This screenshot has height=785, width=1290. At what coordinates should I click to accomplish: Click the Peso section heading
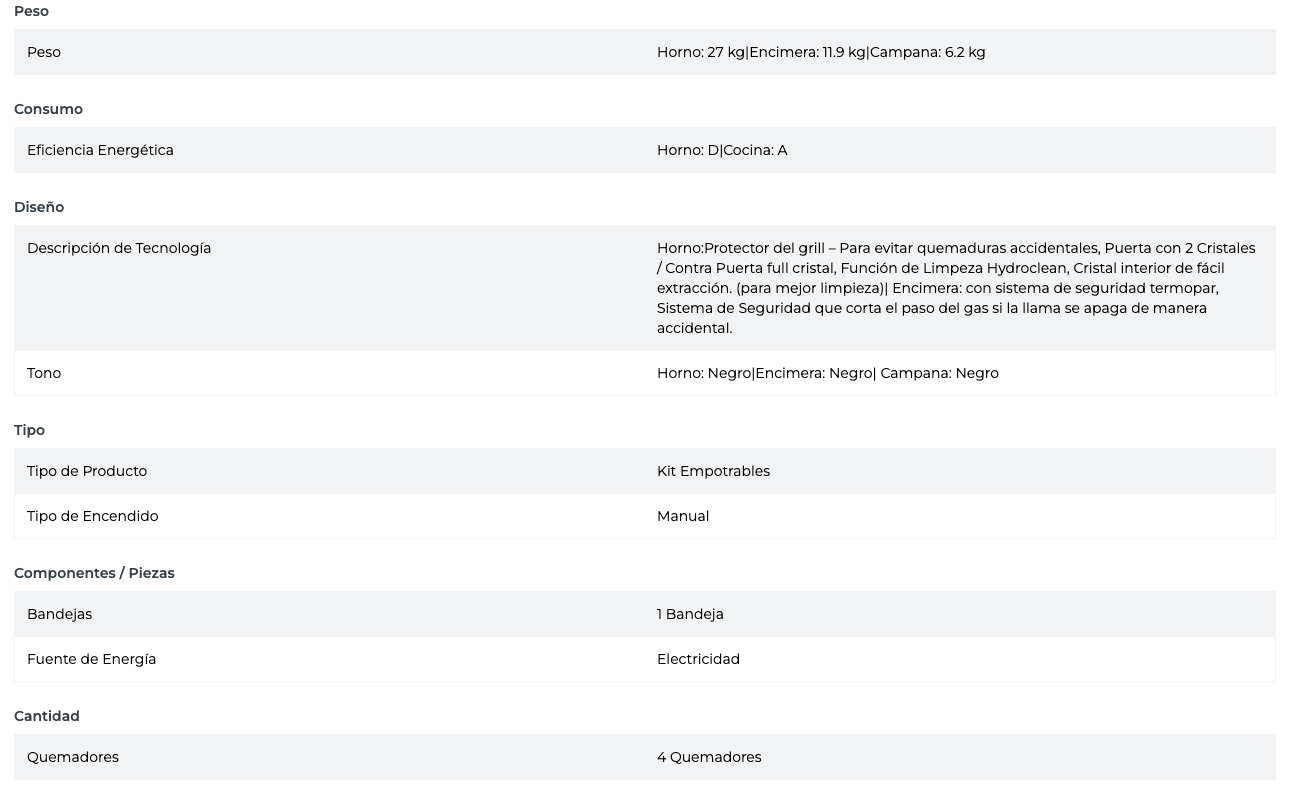[31, 11]
